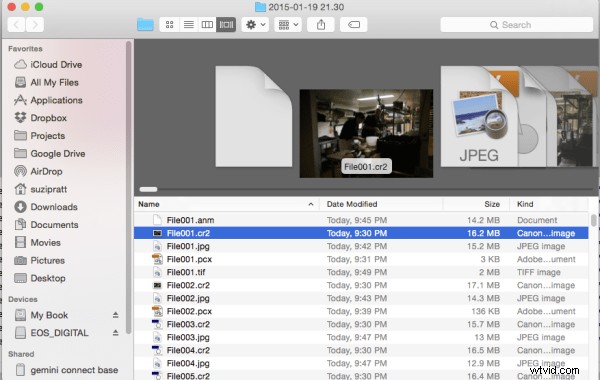
Task: Open suzipratt home folder in sidebar
Action: tap(41, 189)
